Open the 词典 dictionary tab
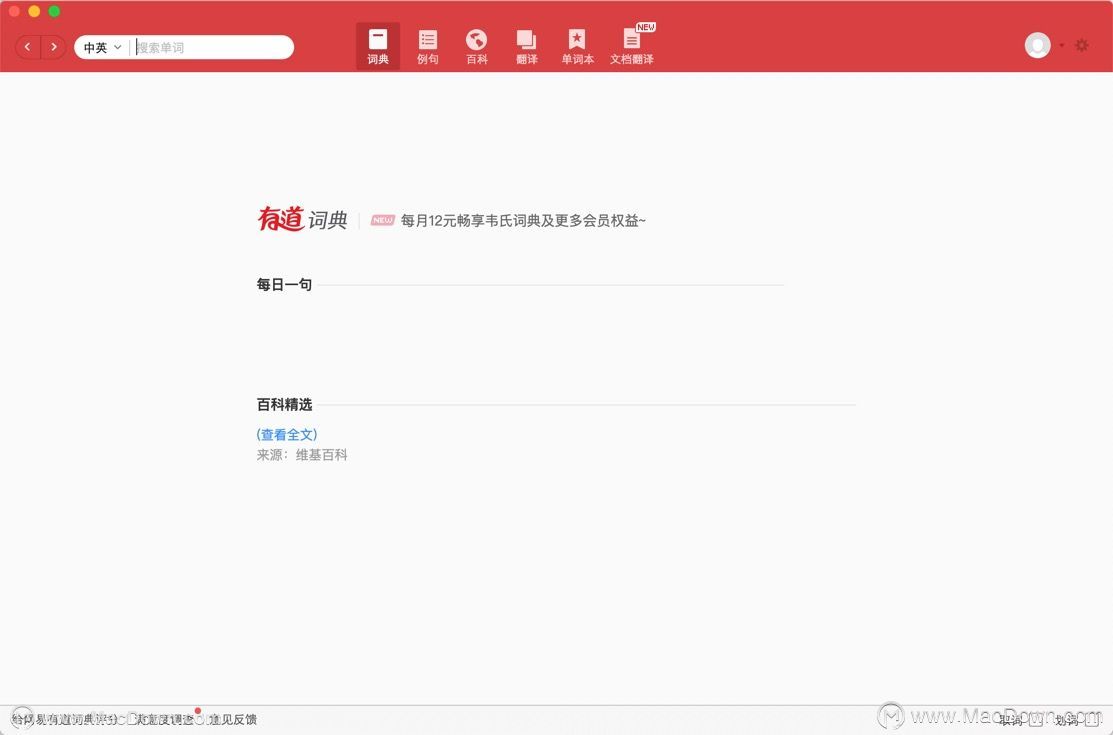The image size is (1113, 735). [378, 46]
